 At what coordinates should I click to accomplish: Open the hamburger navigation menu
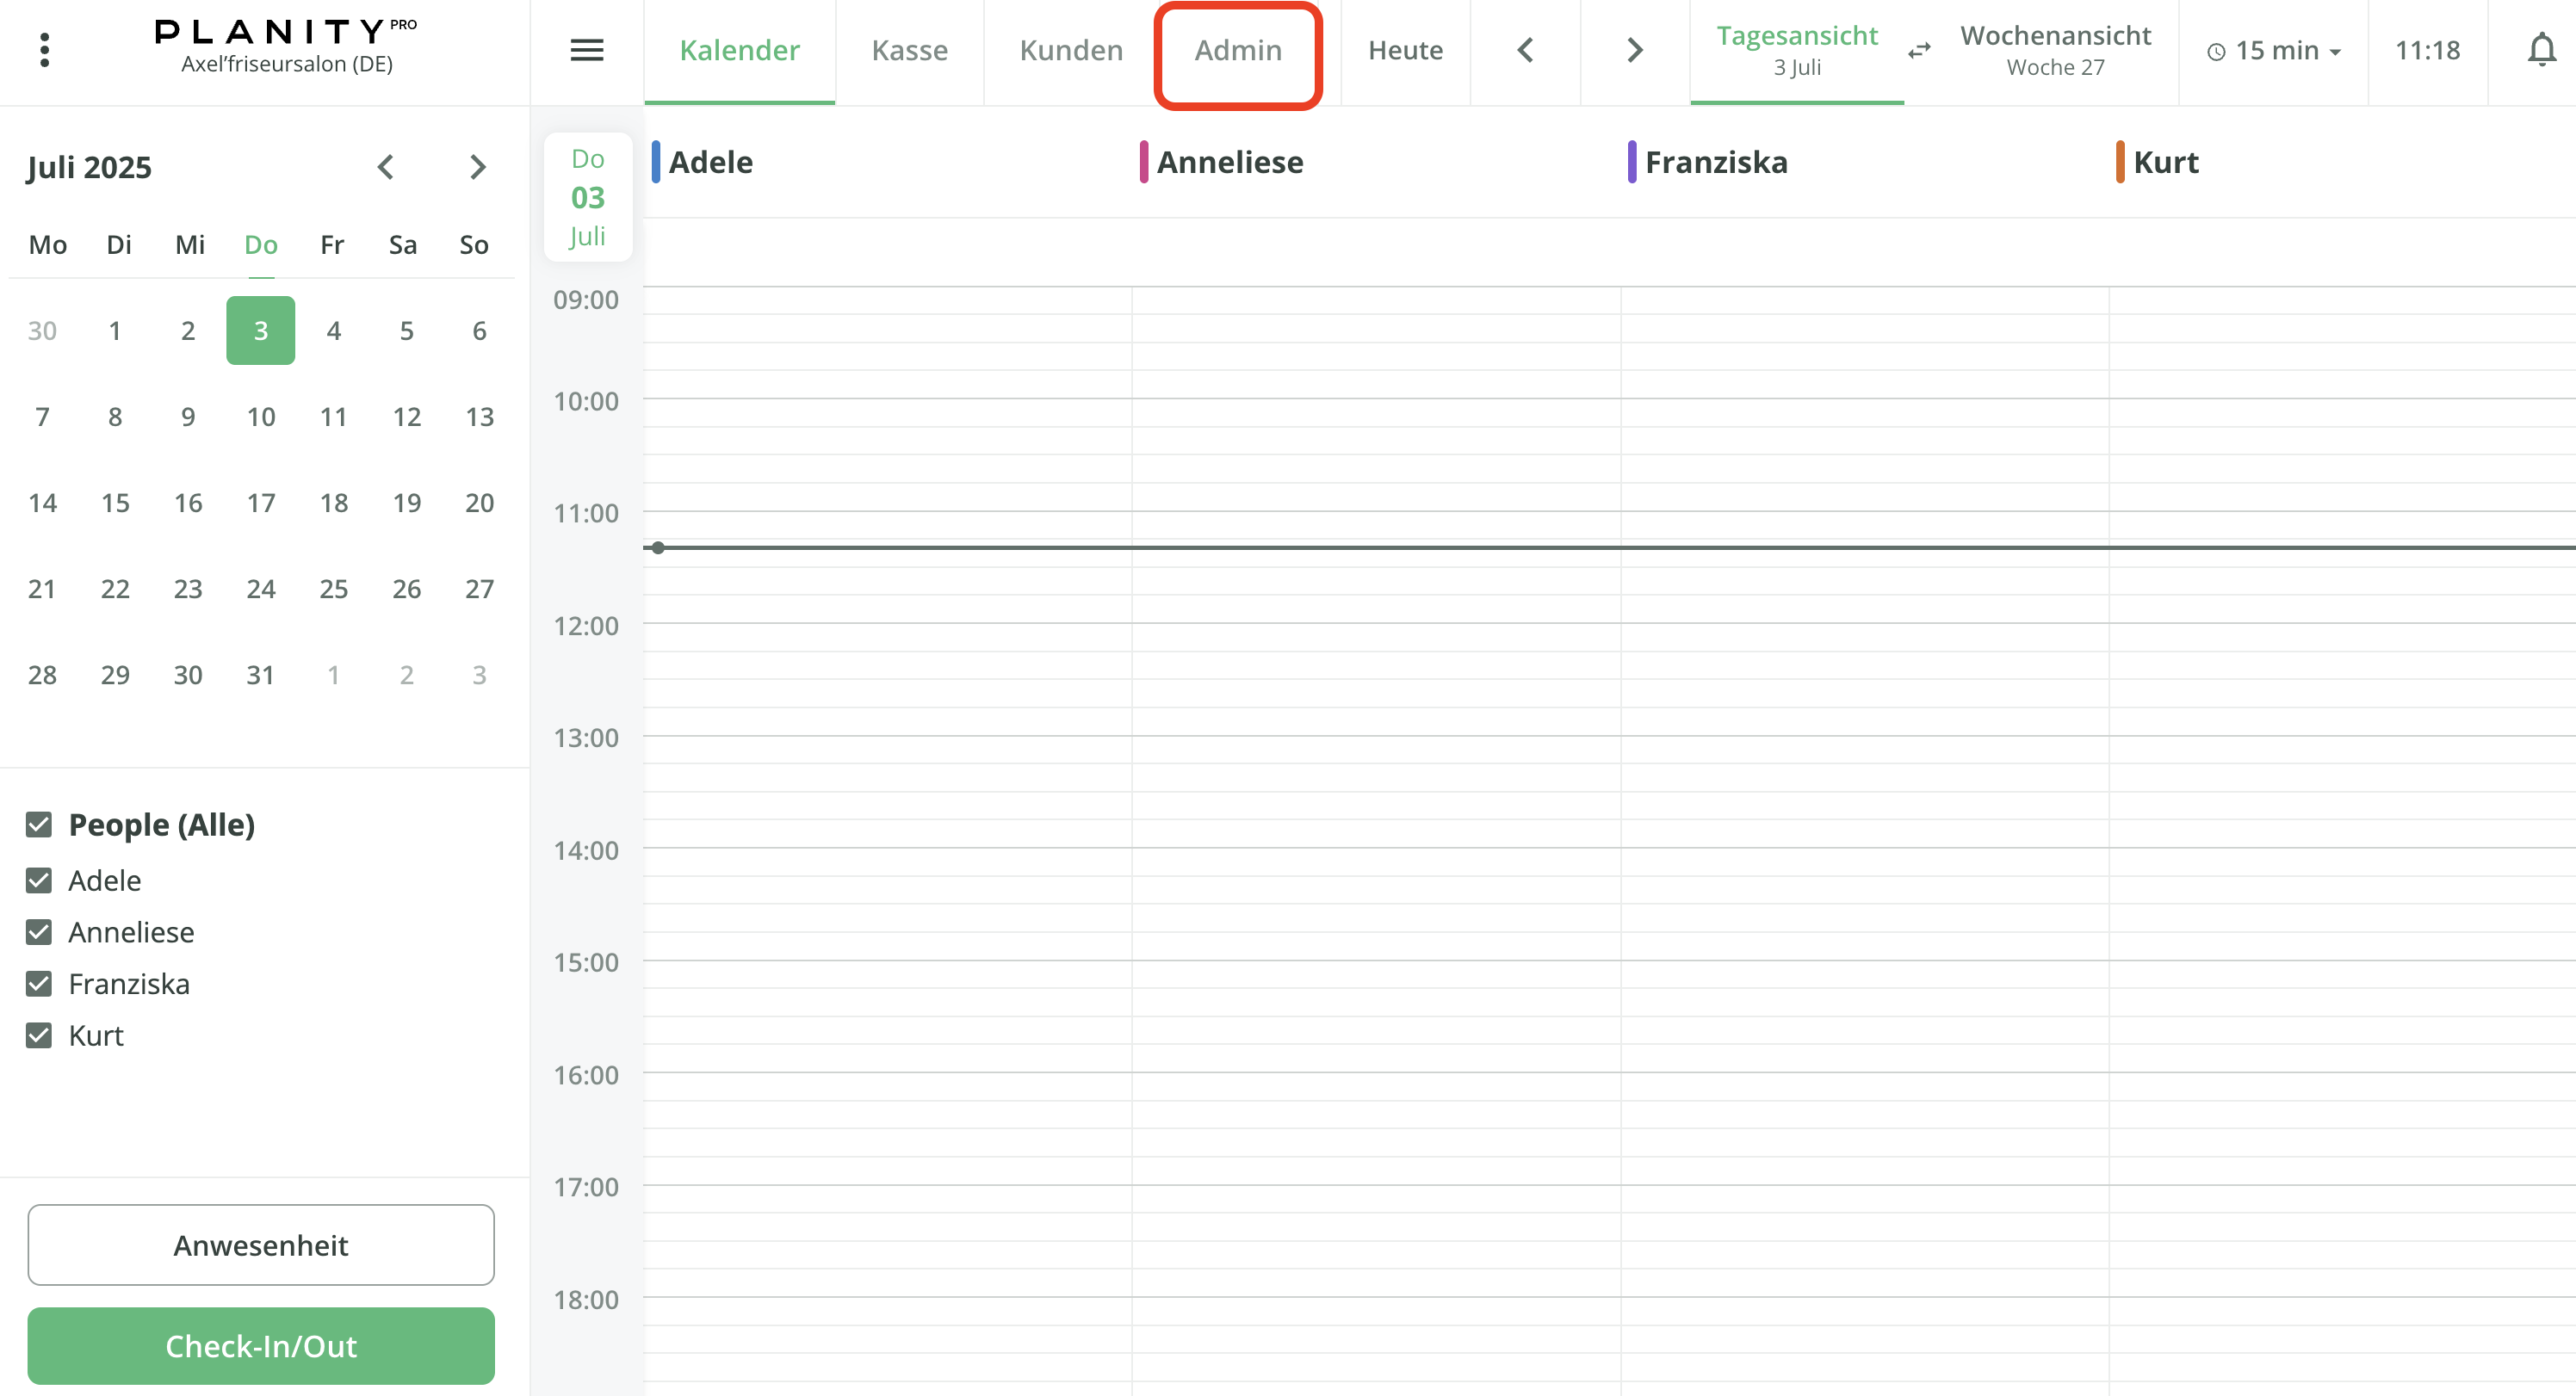pyautogui.click(x=587, y=50)
